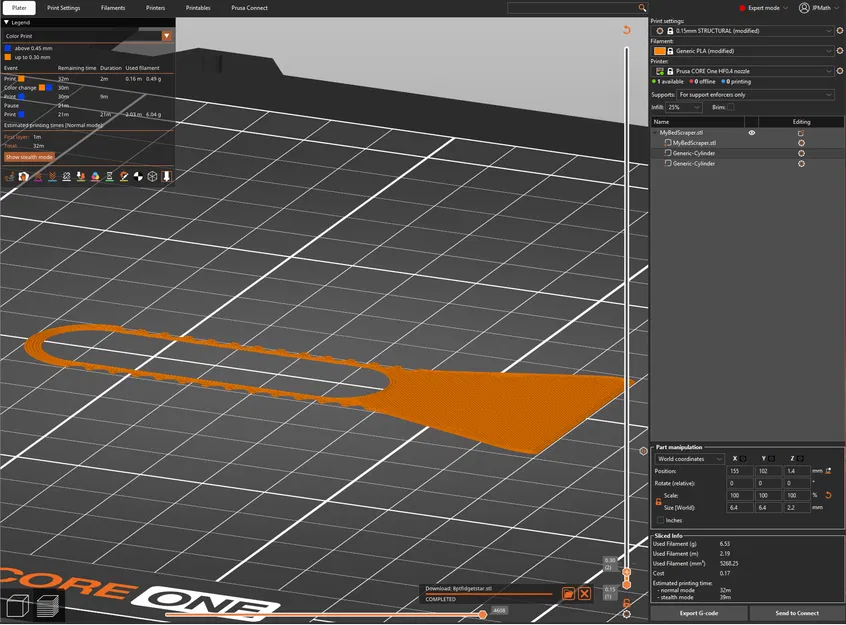This screenshot has height=625, width=846.
Task: Click the Export G-code button
Action: (700, 613)
